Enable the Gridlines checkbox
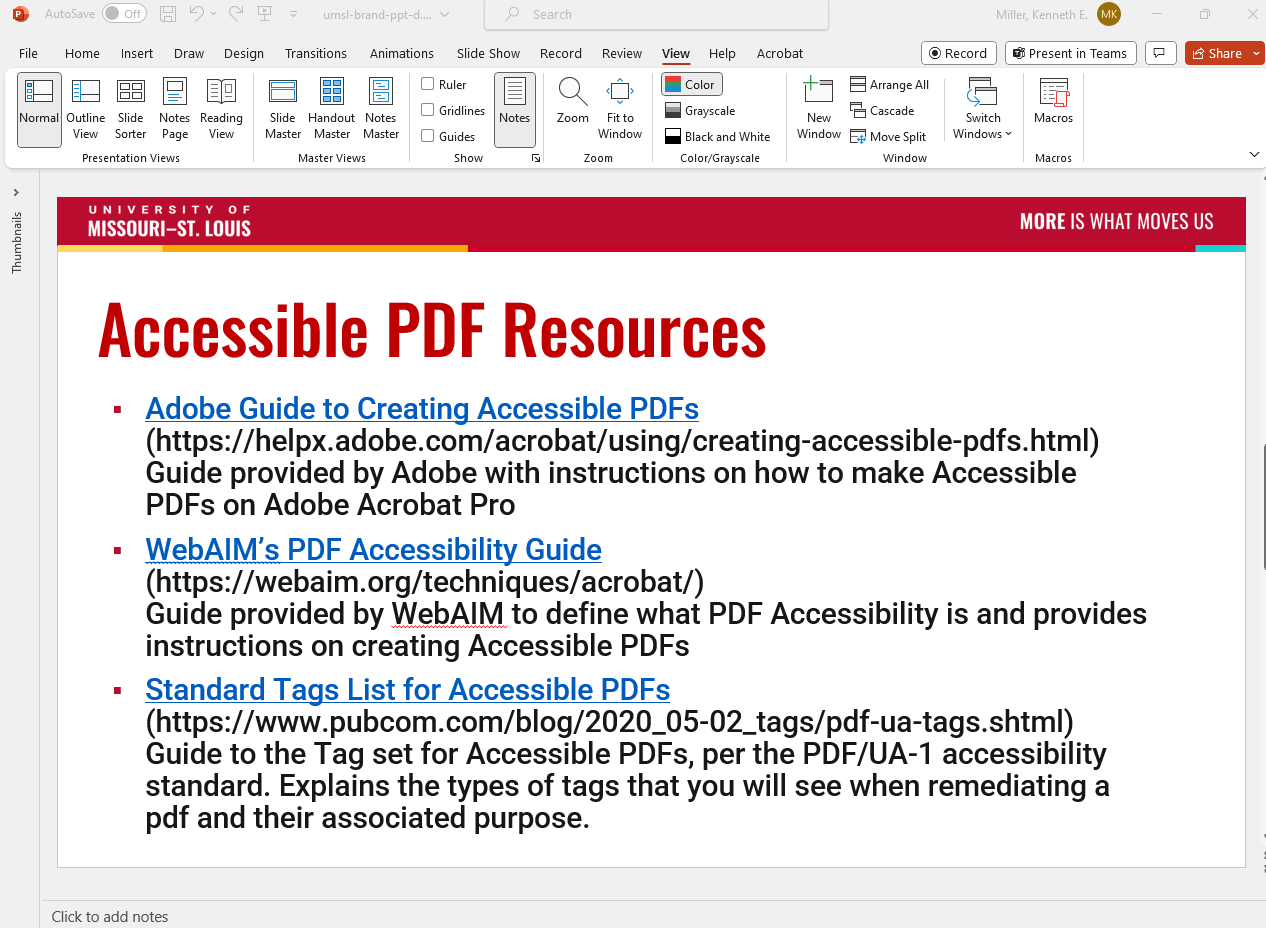 428,110
